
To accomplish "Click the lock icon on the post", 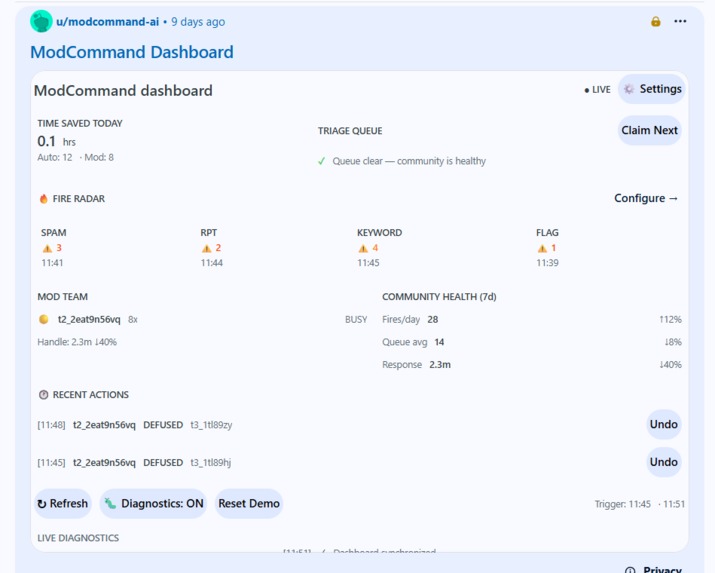I will pos(656,21).
